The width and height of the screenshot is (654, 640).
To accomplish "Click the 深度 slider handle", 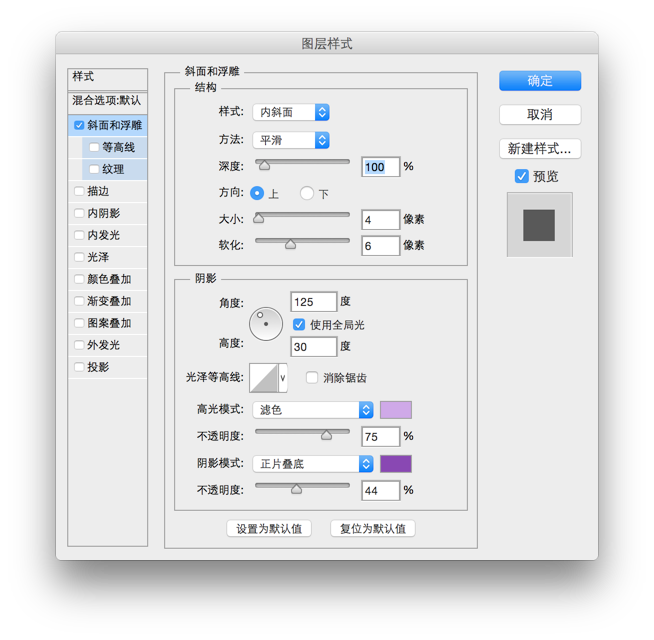I will (264, 166).
